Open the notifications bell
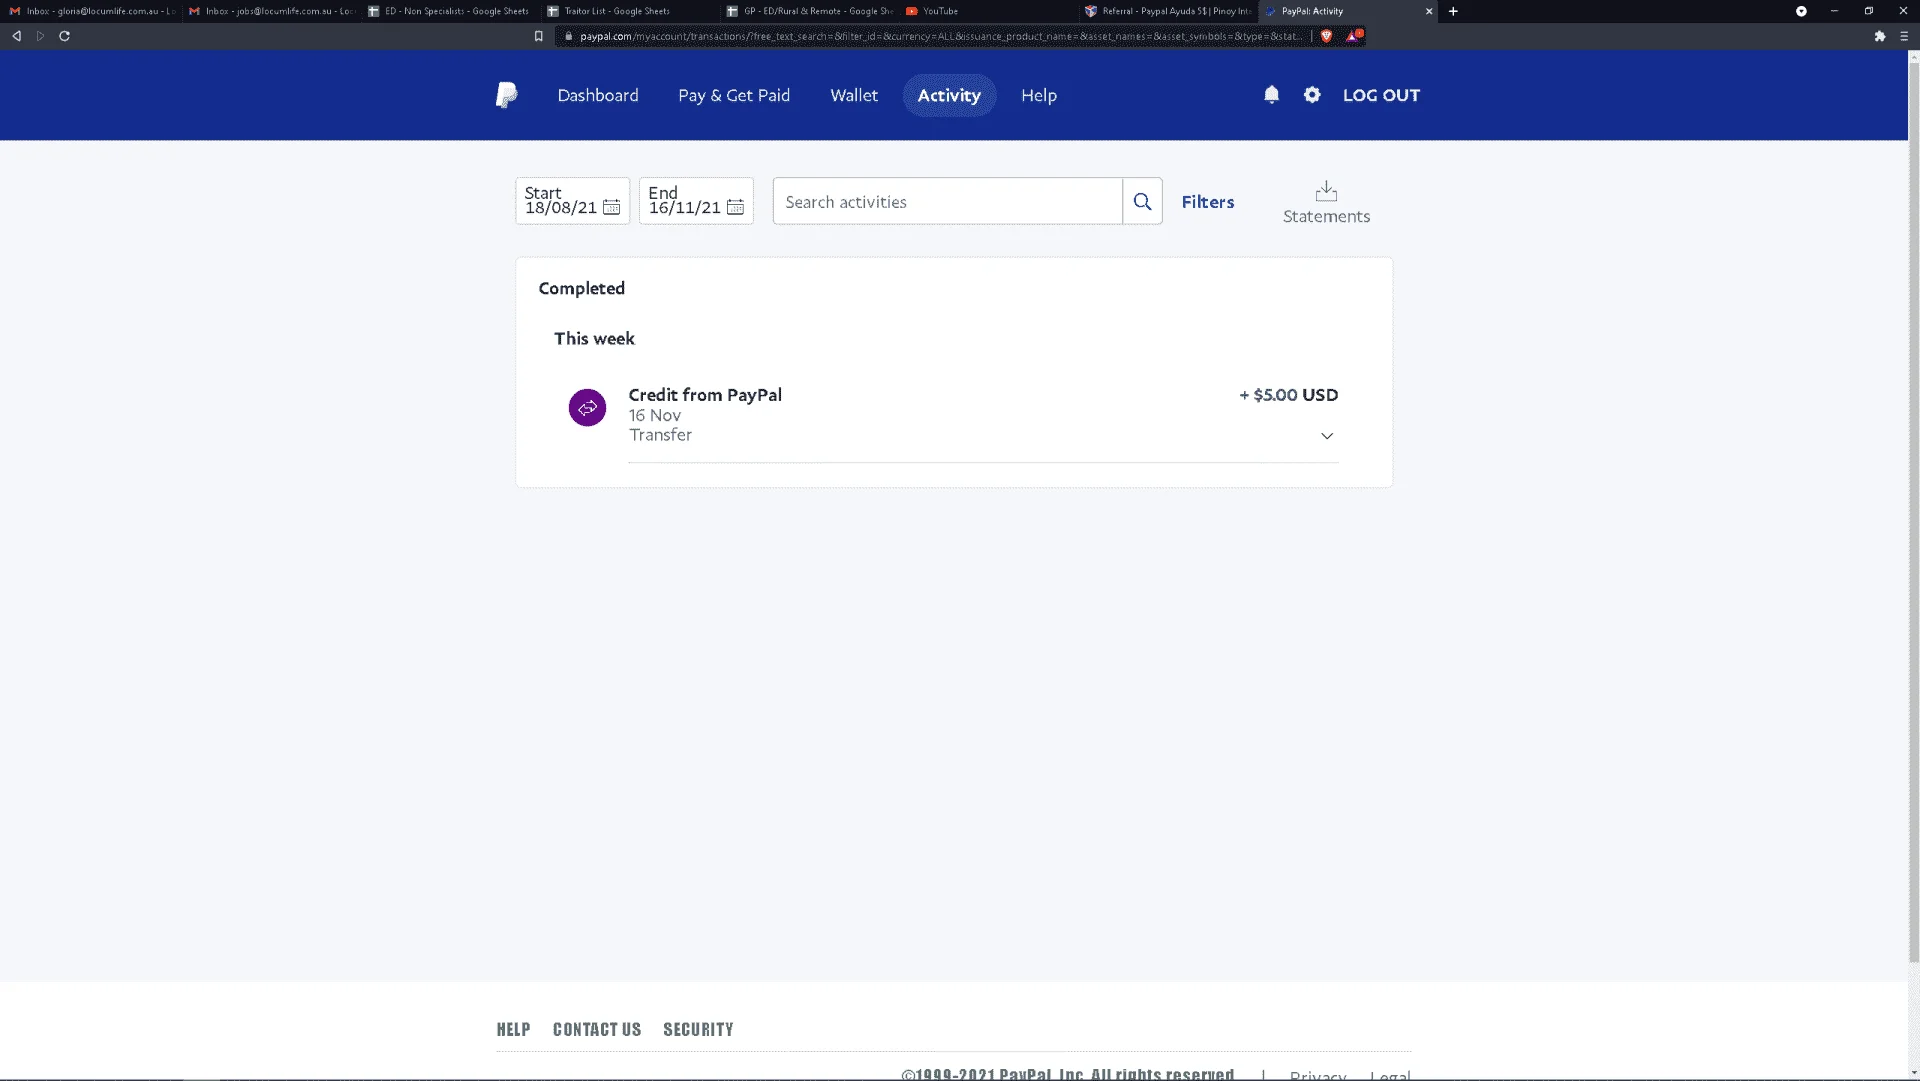This screenshot has width=1920, height=1081. pyautogui.click(x=1271, y=94)
